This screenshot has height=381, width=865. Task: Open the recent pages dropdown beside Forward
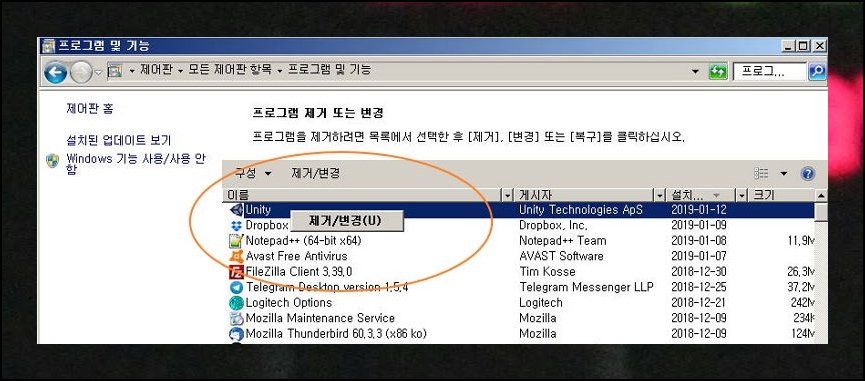coord(98,73)
